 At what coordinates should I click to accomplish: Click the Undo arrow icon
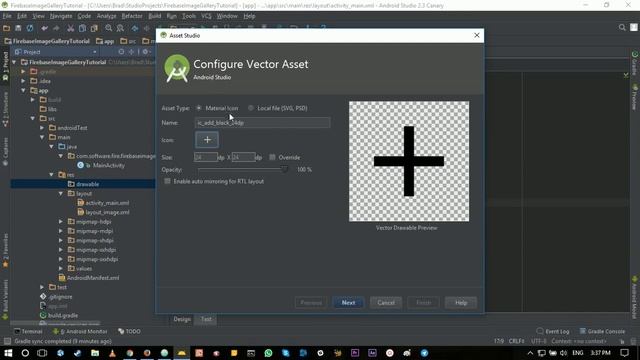pyautogui.click(x=44, y=28)
